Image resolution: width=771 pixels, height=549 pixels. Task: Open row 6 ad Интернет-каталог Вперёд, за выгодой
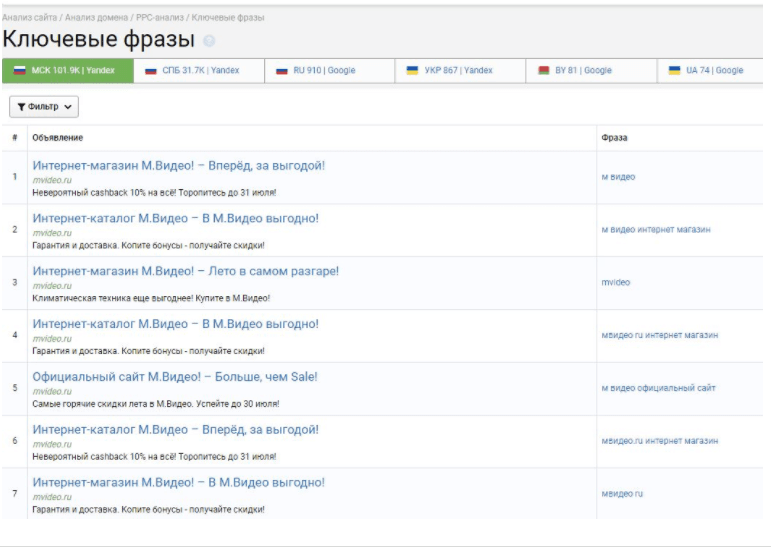pyautogui.click(x=176, y=430)
